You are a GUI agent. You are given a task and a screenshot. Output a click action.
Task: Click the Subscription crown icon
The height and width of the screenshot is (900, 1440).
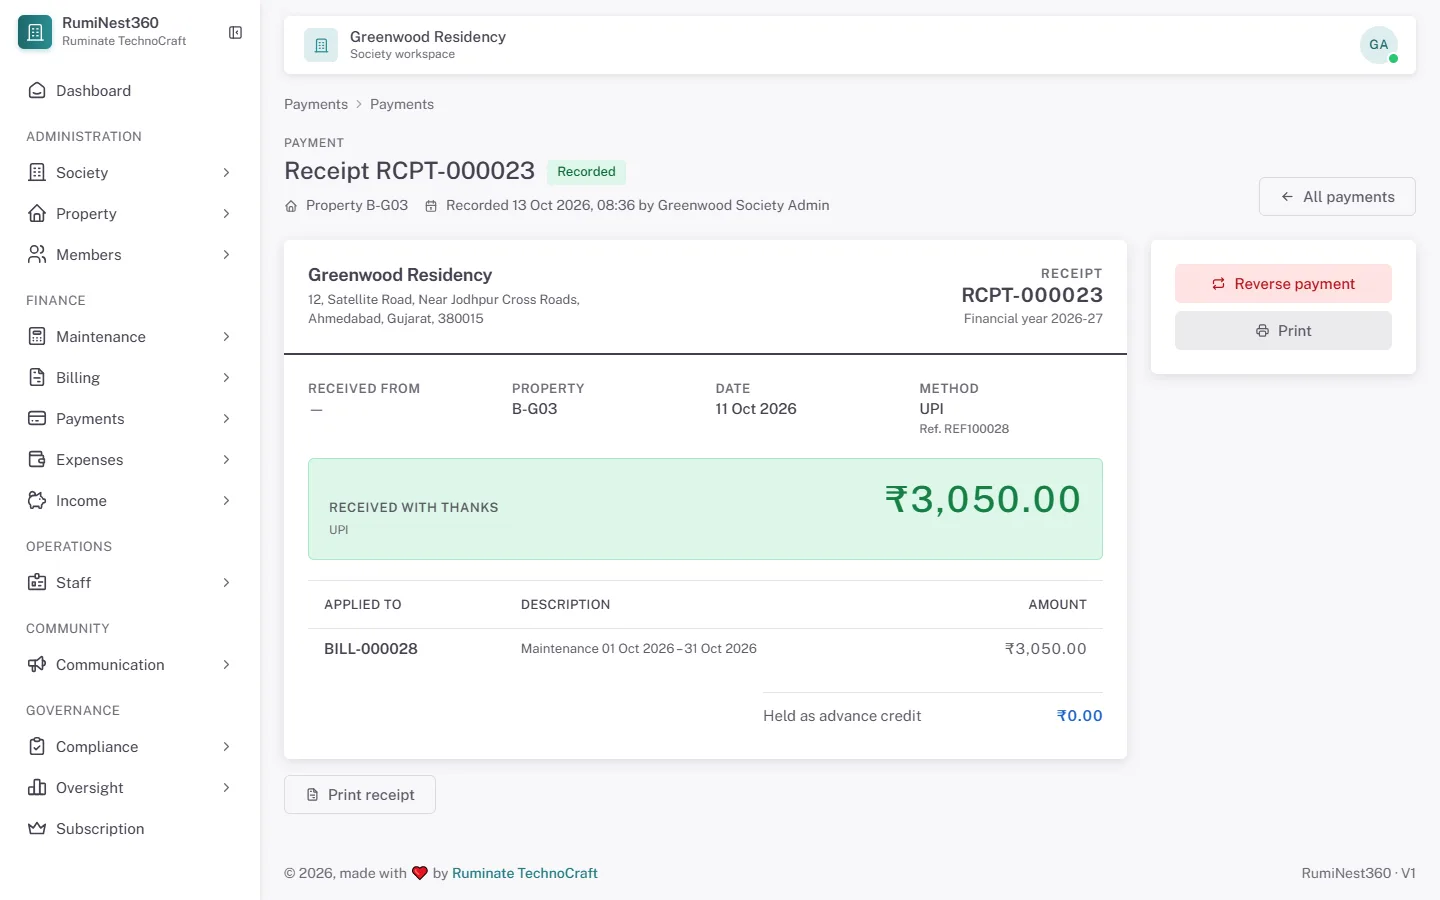coord(37,829)
